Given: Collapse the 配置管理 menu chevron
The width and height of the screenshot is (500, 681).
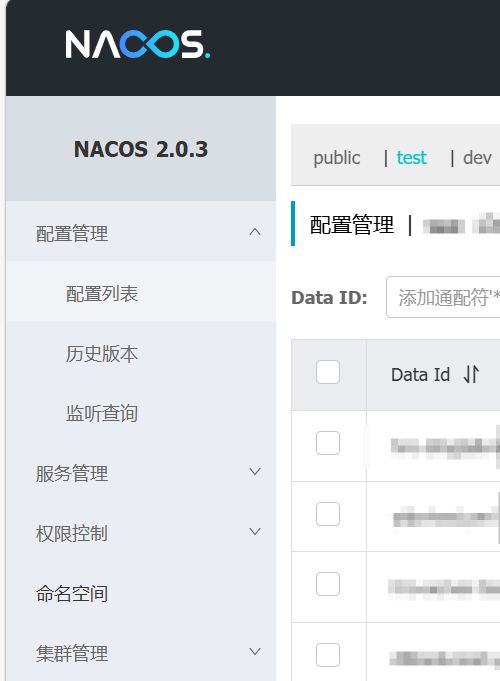Looking at the screenshot, I should coord(255,232).
